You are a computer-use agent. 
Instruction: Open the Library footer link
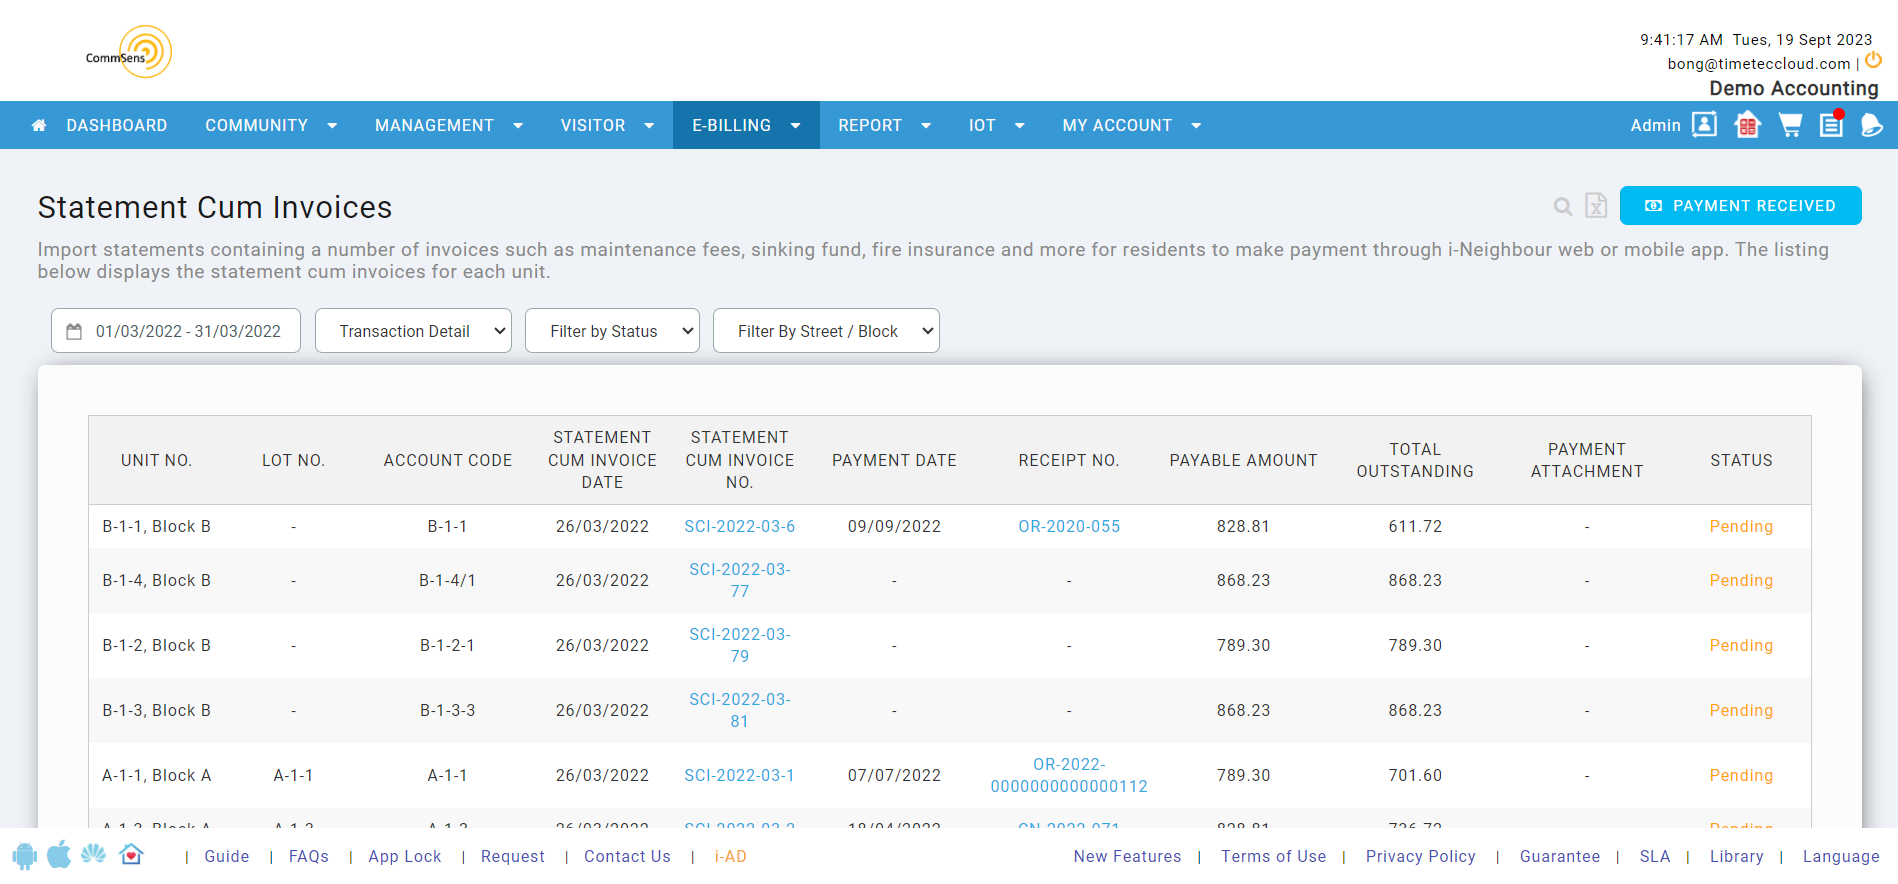(1737, 857)
